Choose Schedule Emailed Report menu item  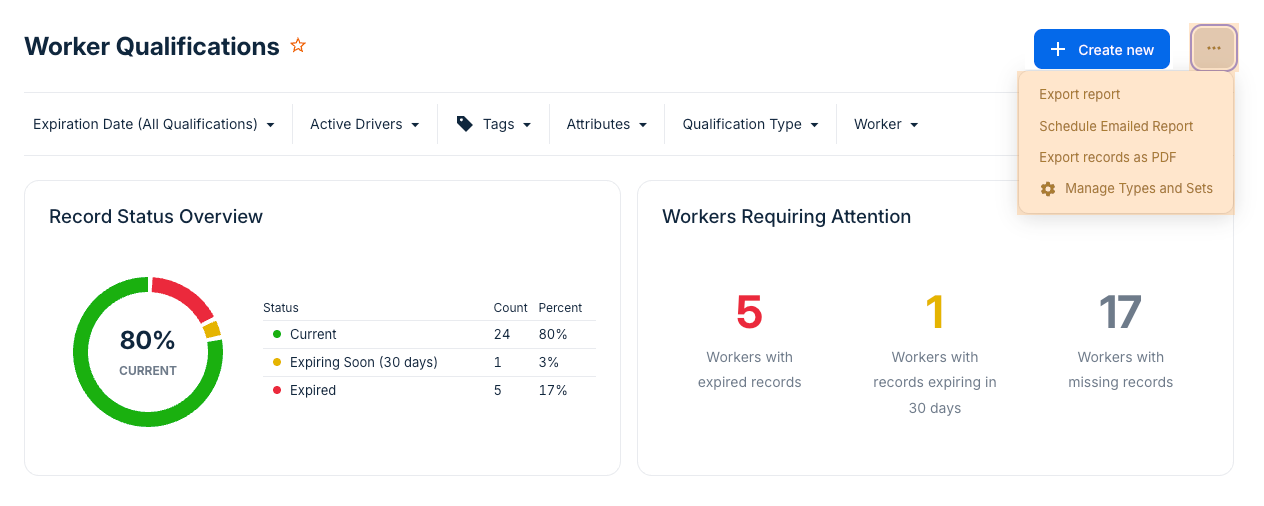point(1116,126)
